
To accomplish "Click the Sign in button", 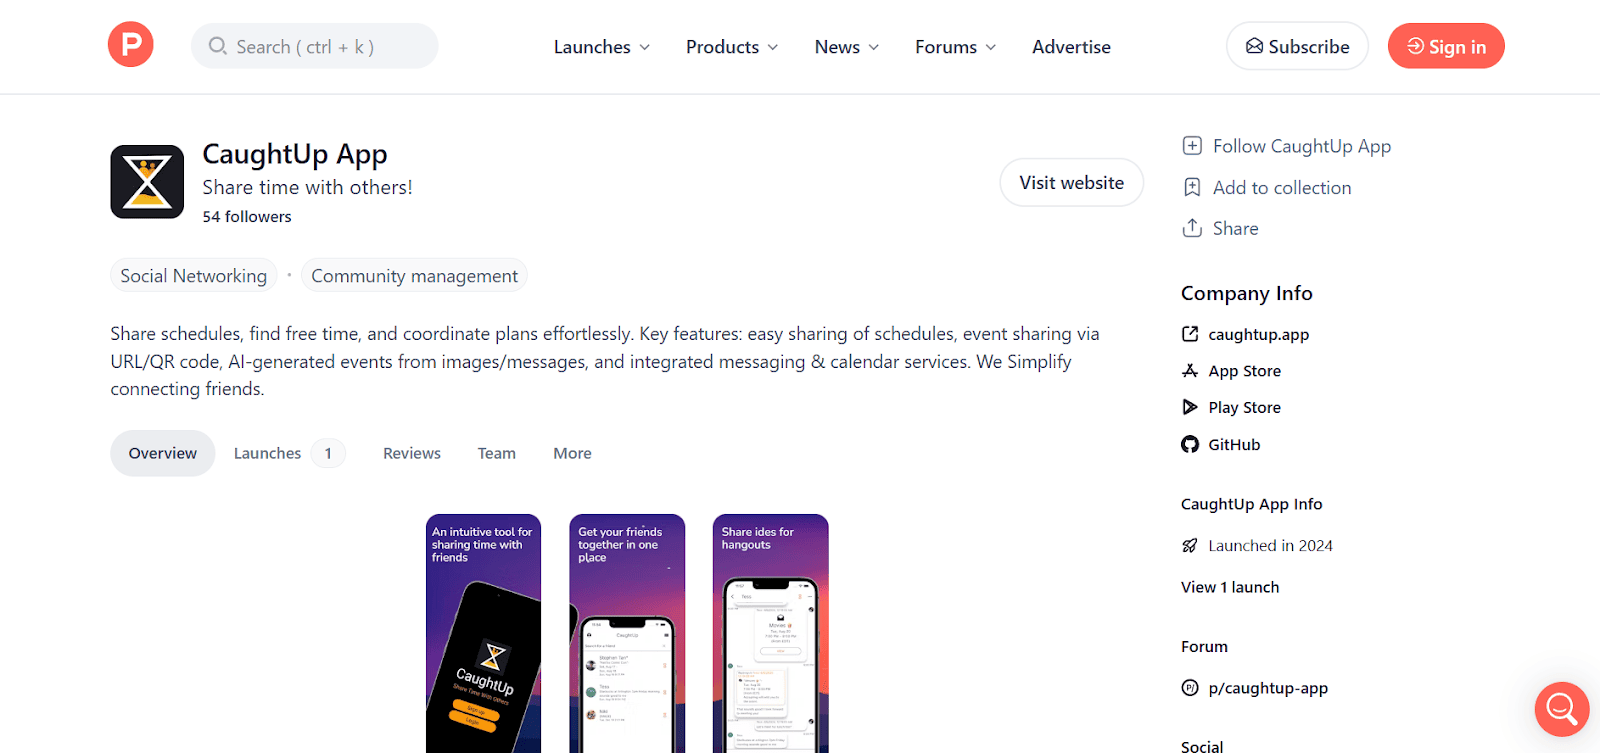I will pyautogui.click(x=1446, y=46).
